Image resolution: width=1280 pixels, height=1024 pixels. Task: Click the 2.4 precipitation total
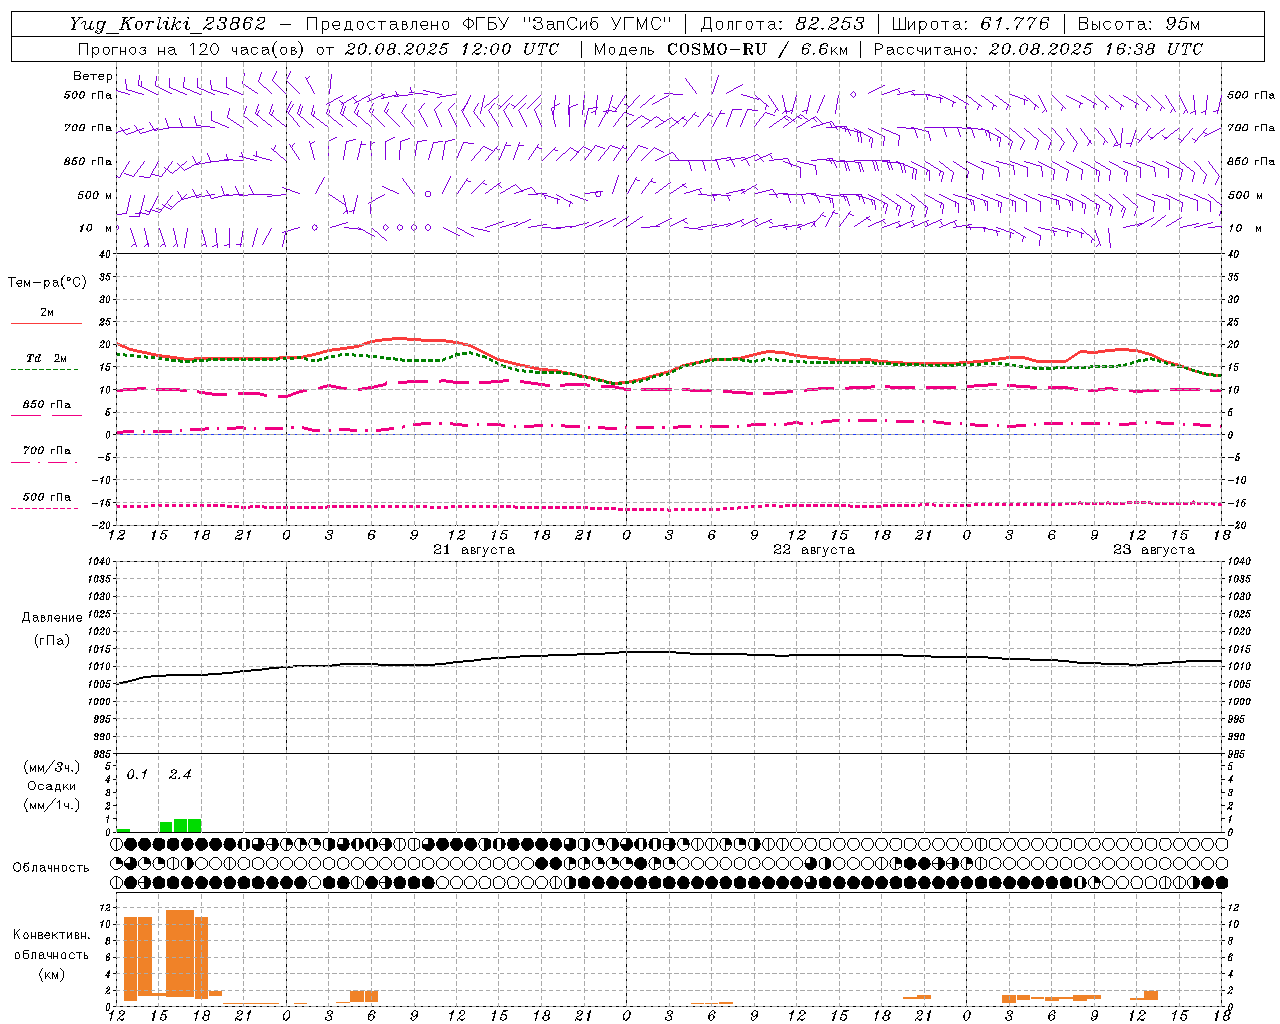[x=180, y=774]
